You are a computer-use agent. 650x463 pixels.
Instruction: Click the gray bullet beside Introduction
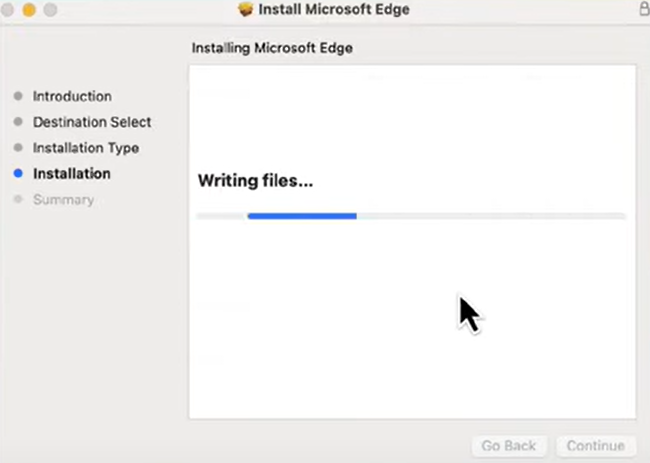click(x=18, y=97)
